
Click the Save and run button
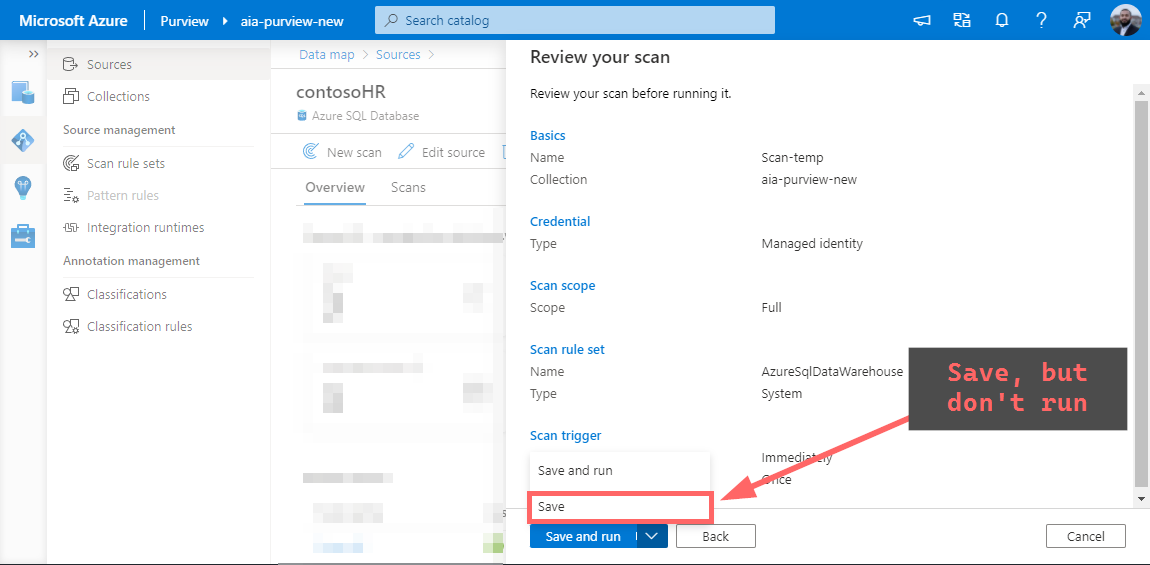click(582, 536)
